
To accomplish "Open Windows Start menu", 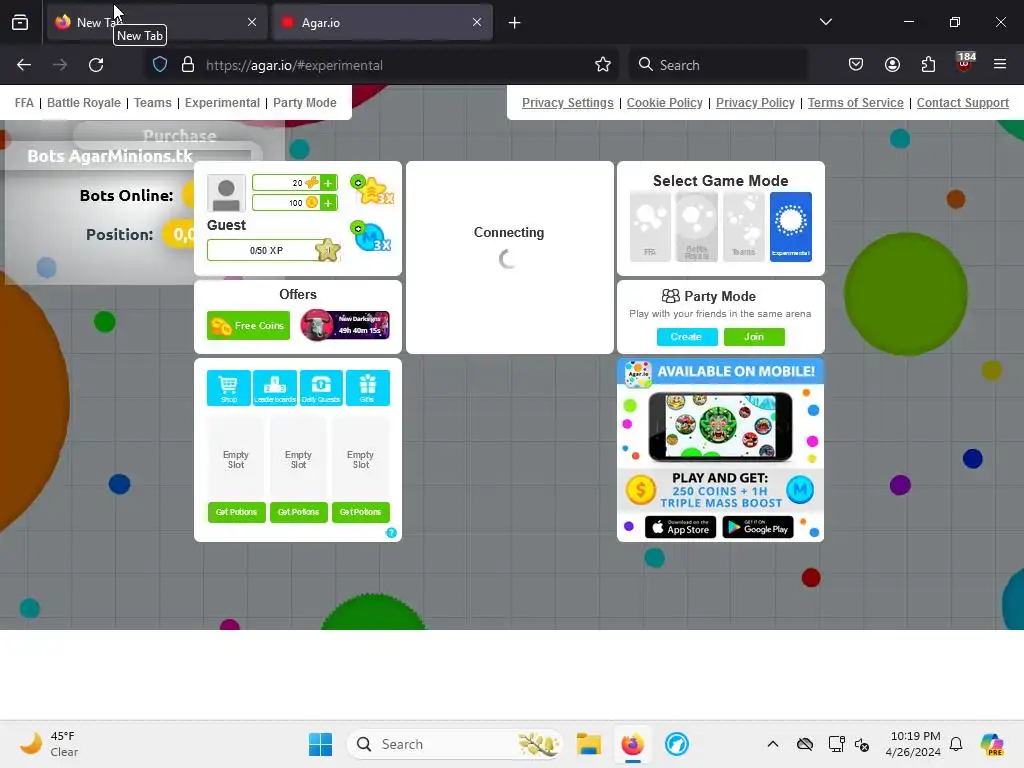I will (320, 744).
